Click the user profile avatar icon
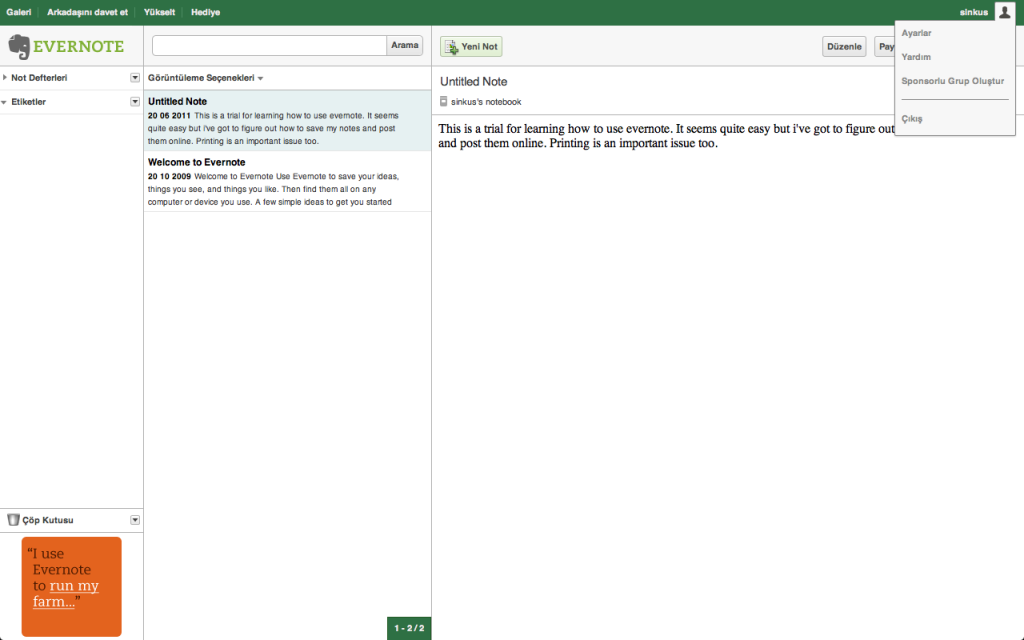1024x640 pixels. point(1004,12)
